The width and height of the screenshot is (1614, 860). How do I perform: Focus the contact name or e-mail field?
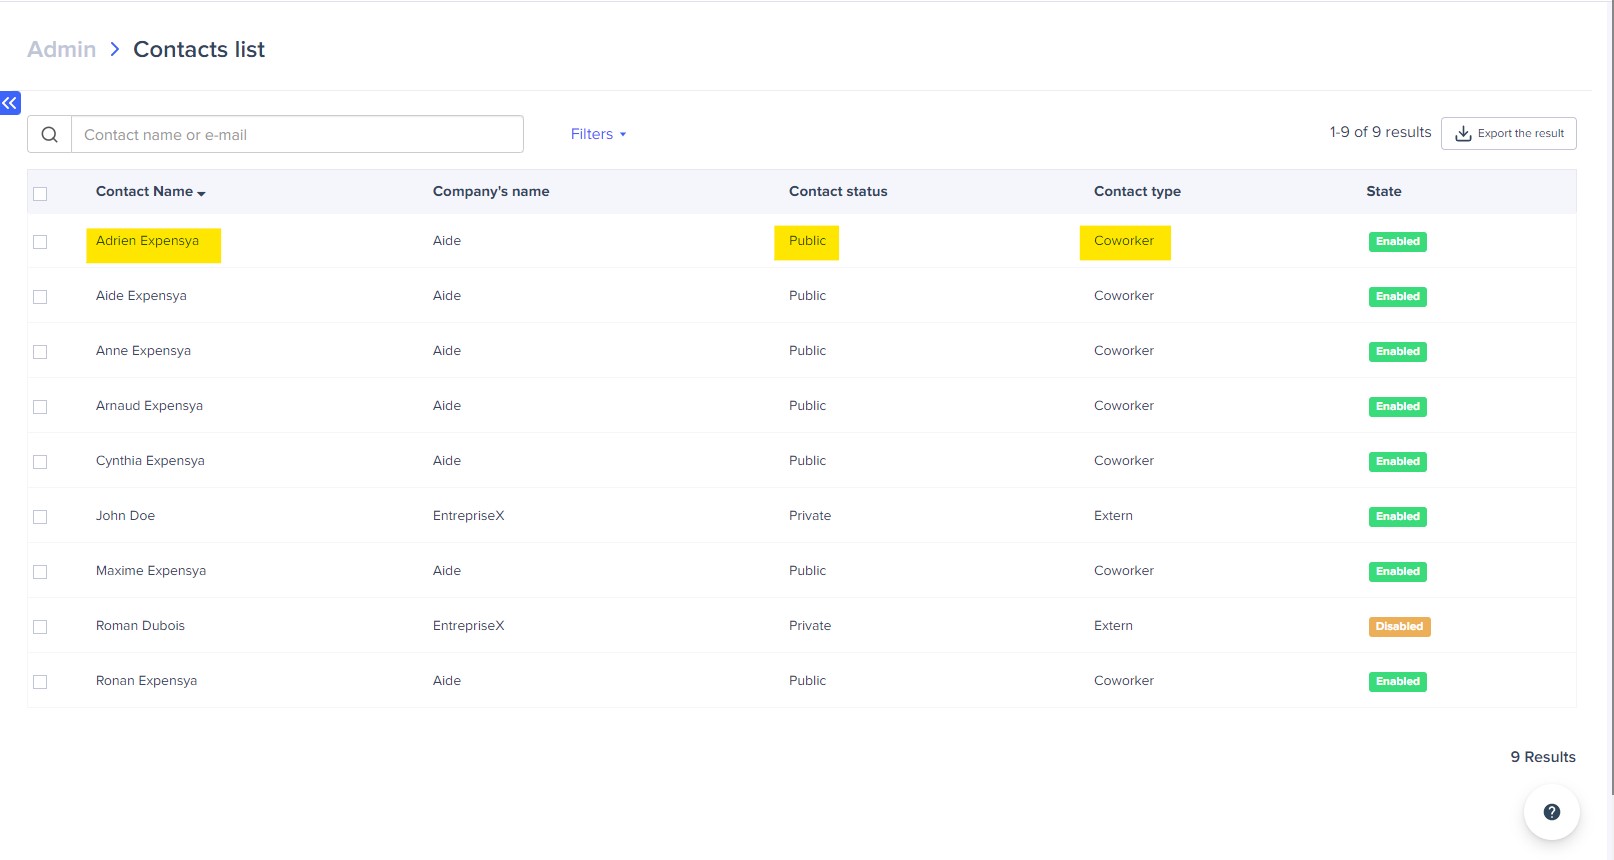click(x=297, y=135)
